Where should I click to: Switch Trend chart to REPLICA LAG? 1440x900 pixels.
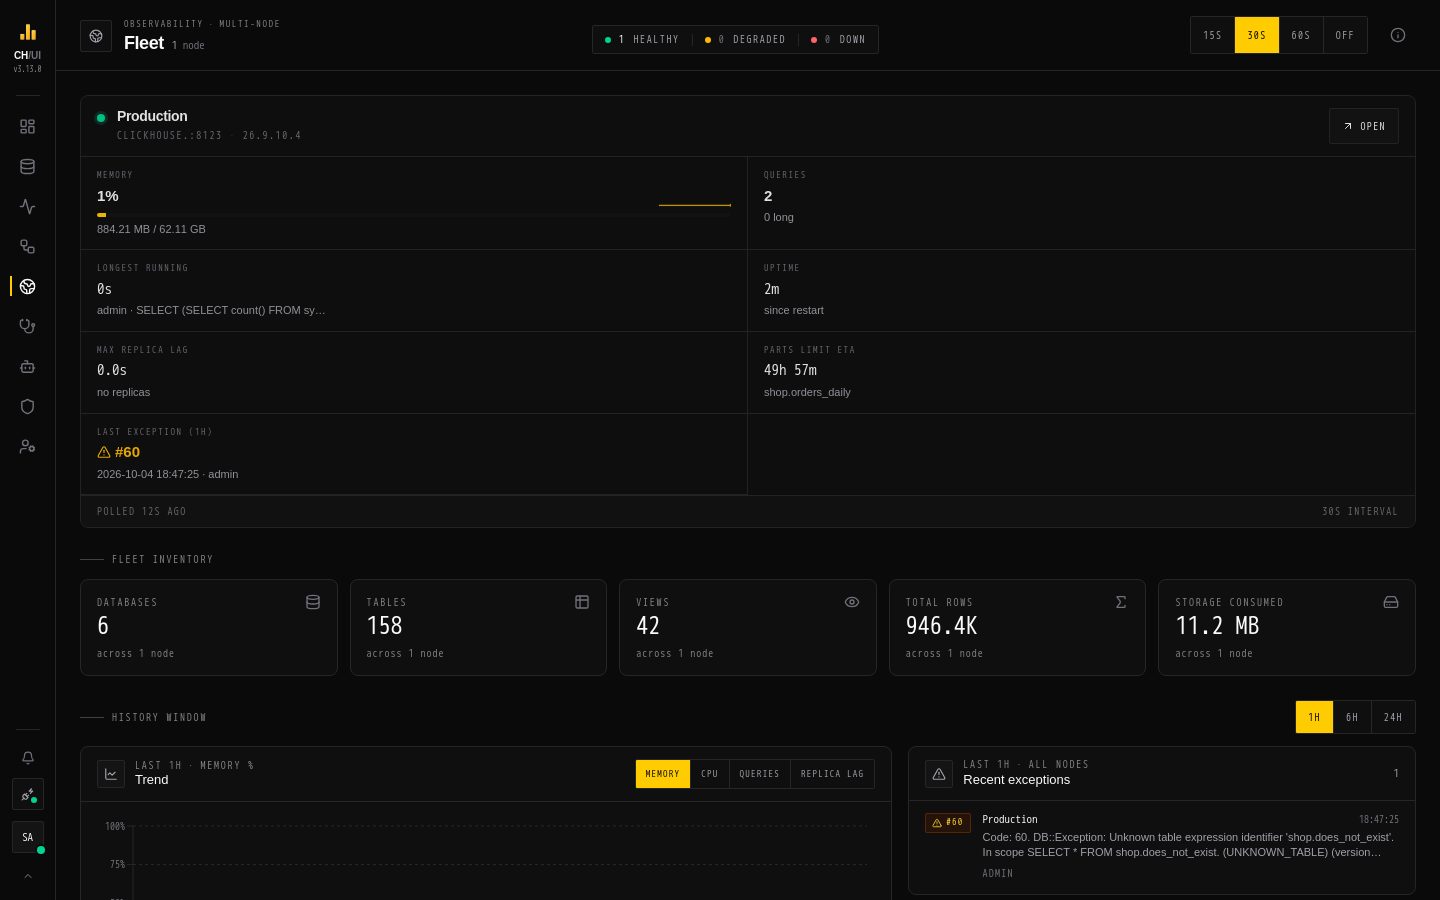tap(832, 774)
